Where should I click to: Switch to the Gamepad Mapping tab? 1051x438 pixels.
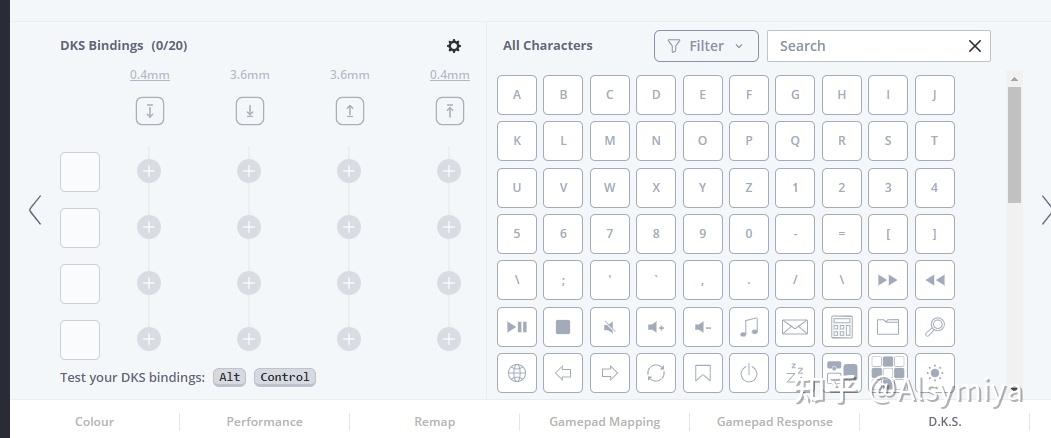pyautogui.click(x=604, y=422)
